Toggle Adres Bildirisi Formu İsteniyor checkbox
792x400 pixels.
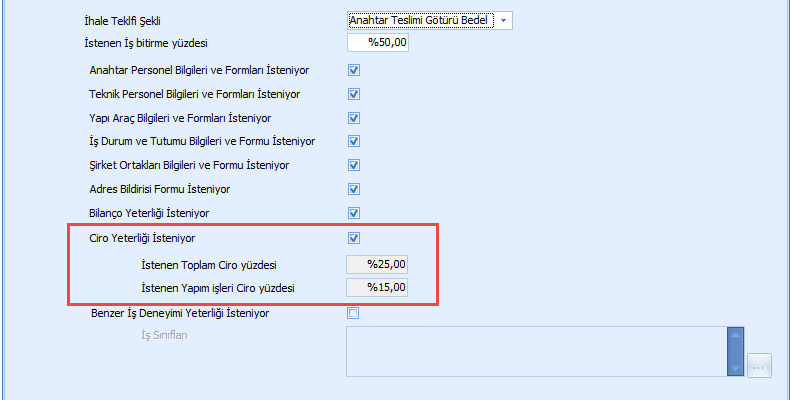[353, 189]
